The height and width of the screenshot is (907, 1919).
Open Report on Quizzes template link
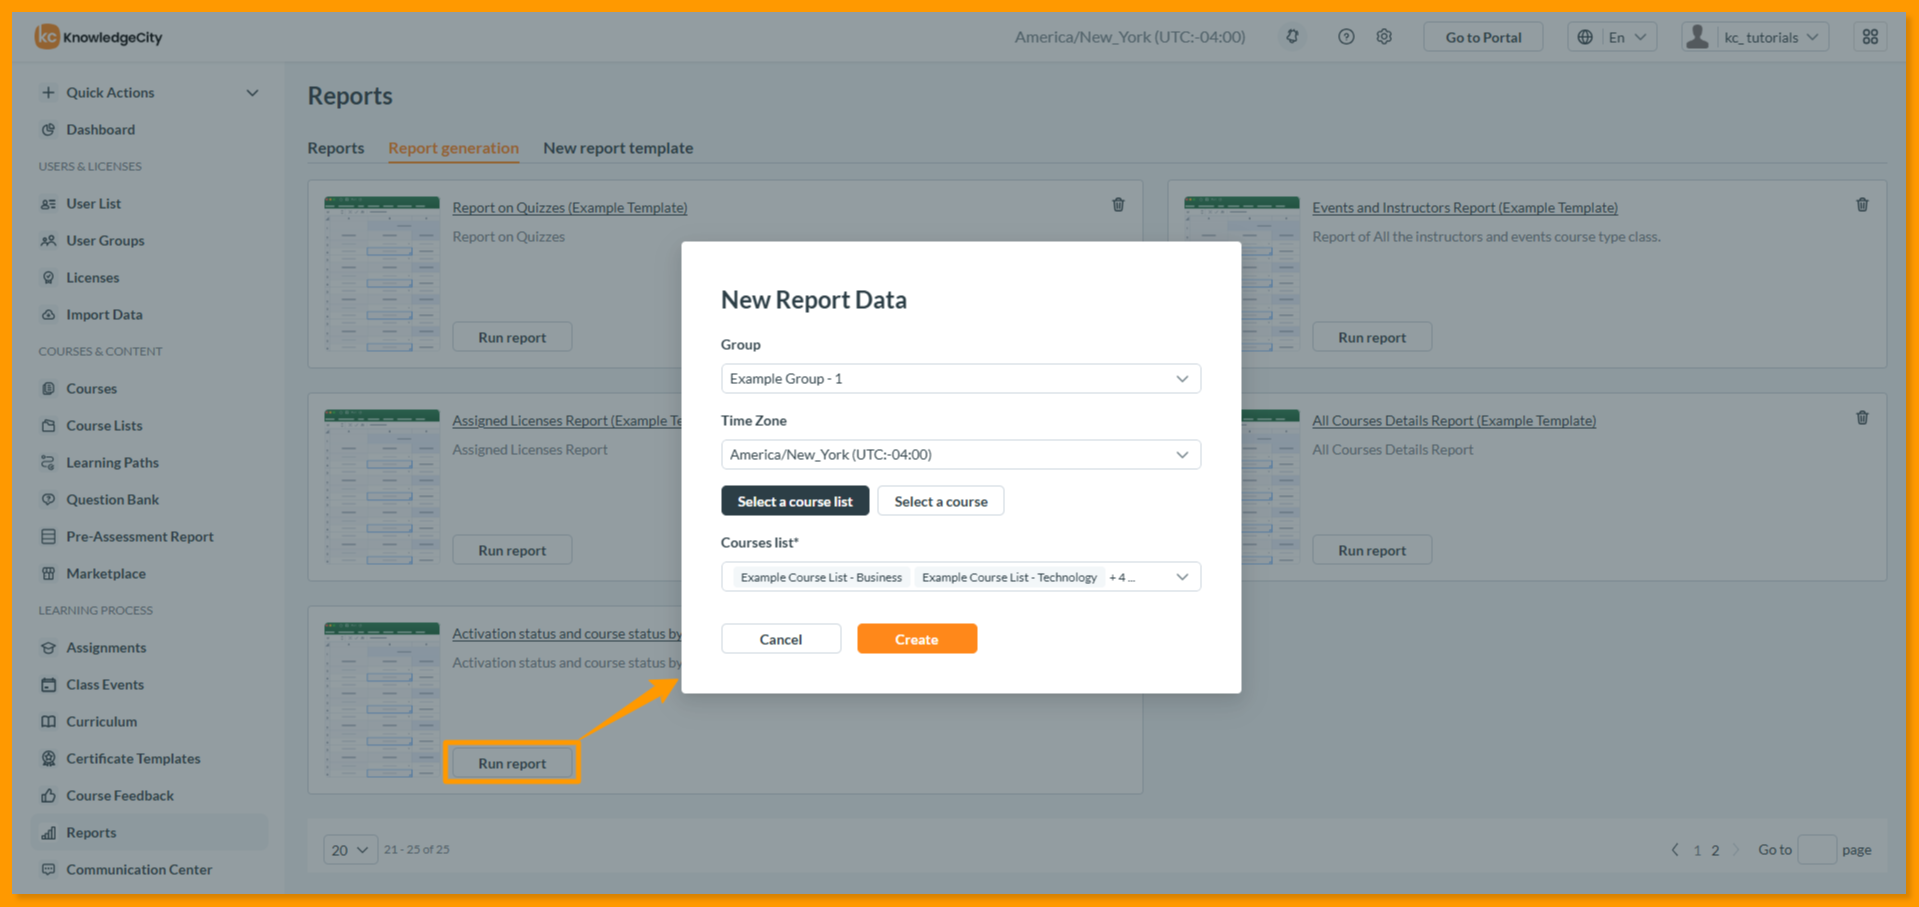click(x=570, y=207)
